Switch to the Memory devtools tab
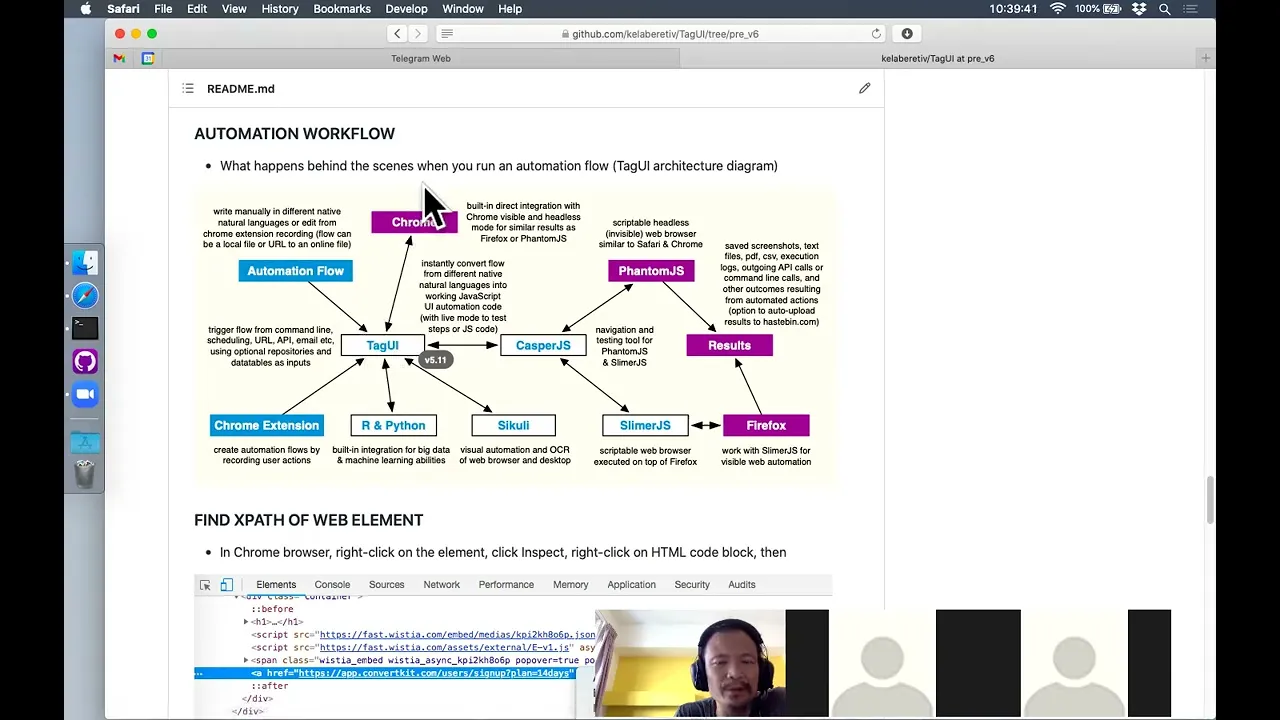This screenshot has height=720, width=1280. 570,585
